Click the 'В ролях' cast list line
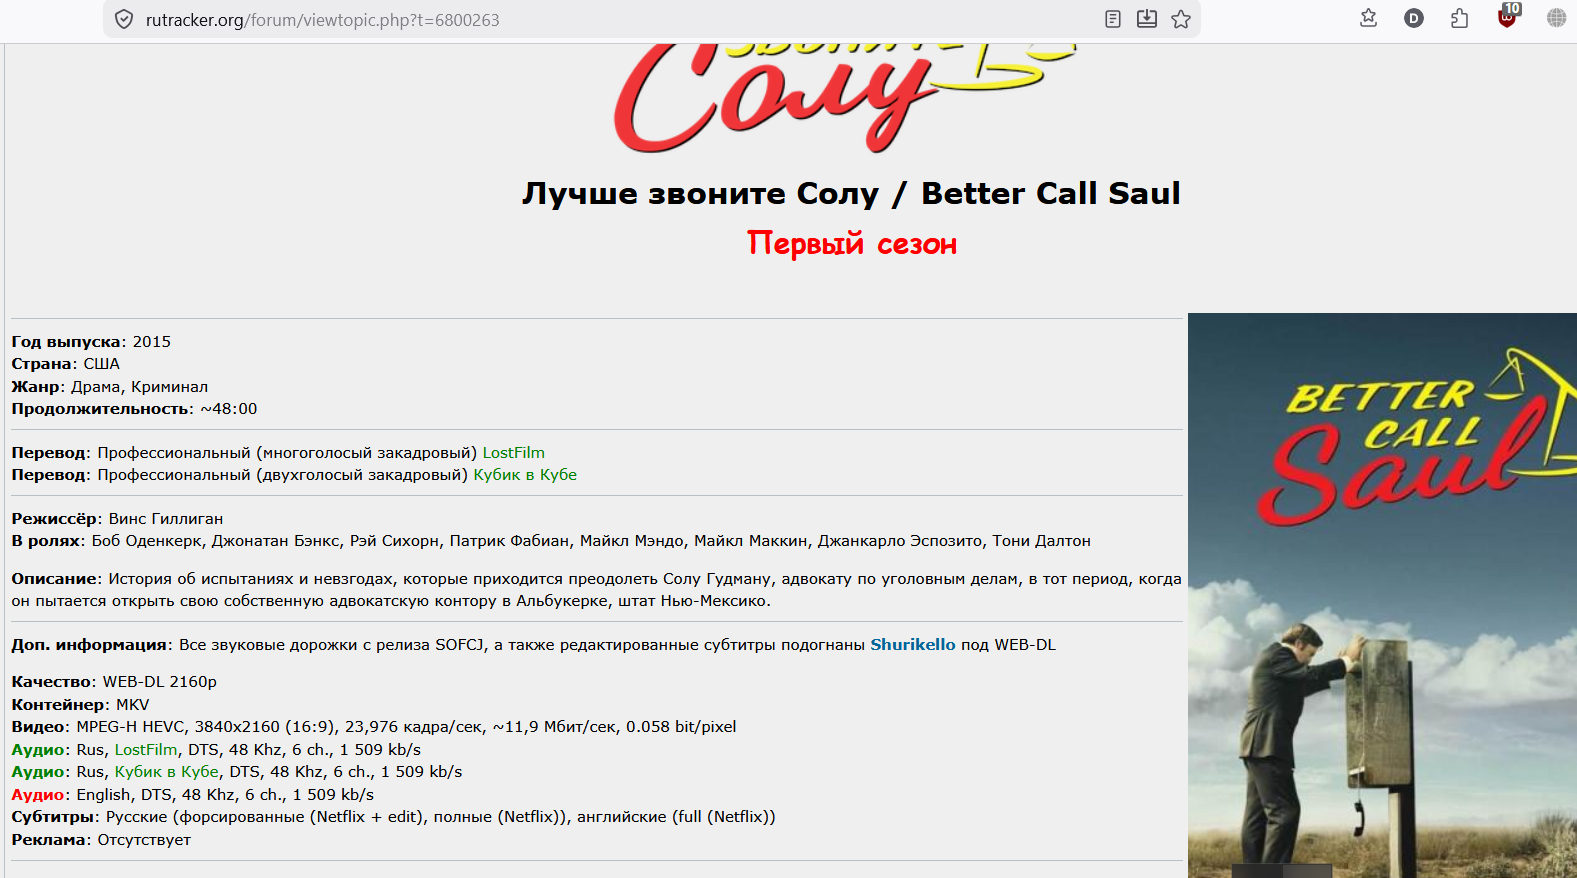1577x878 pixels. point(551,541)
